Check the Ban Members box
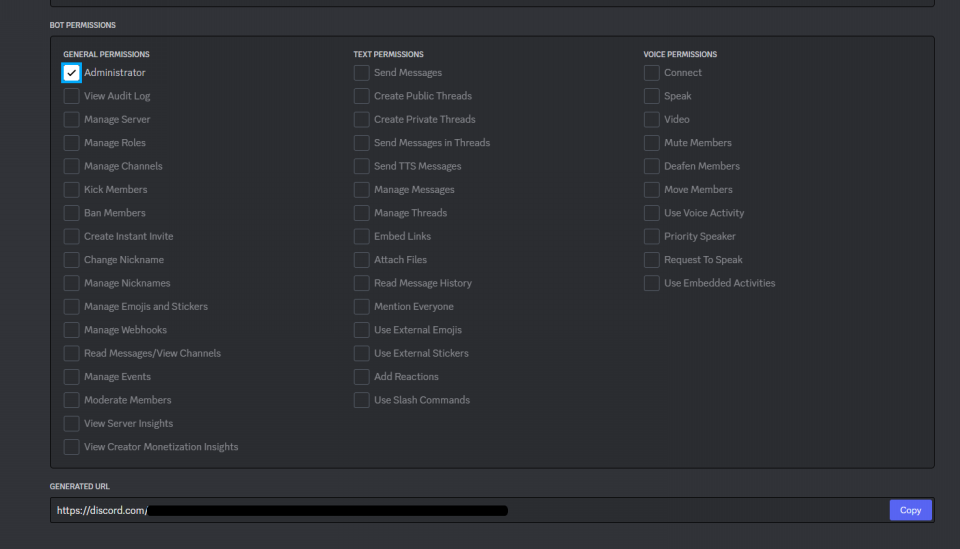 [71, 213]
